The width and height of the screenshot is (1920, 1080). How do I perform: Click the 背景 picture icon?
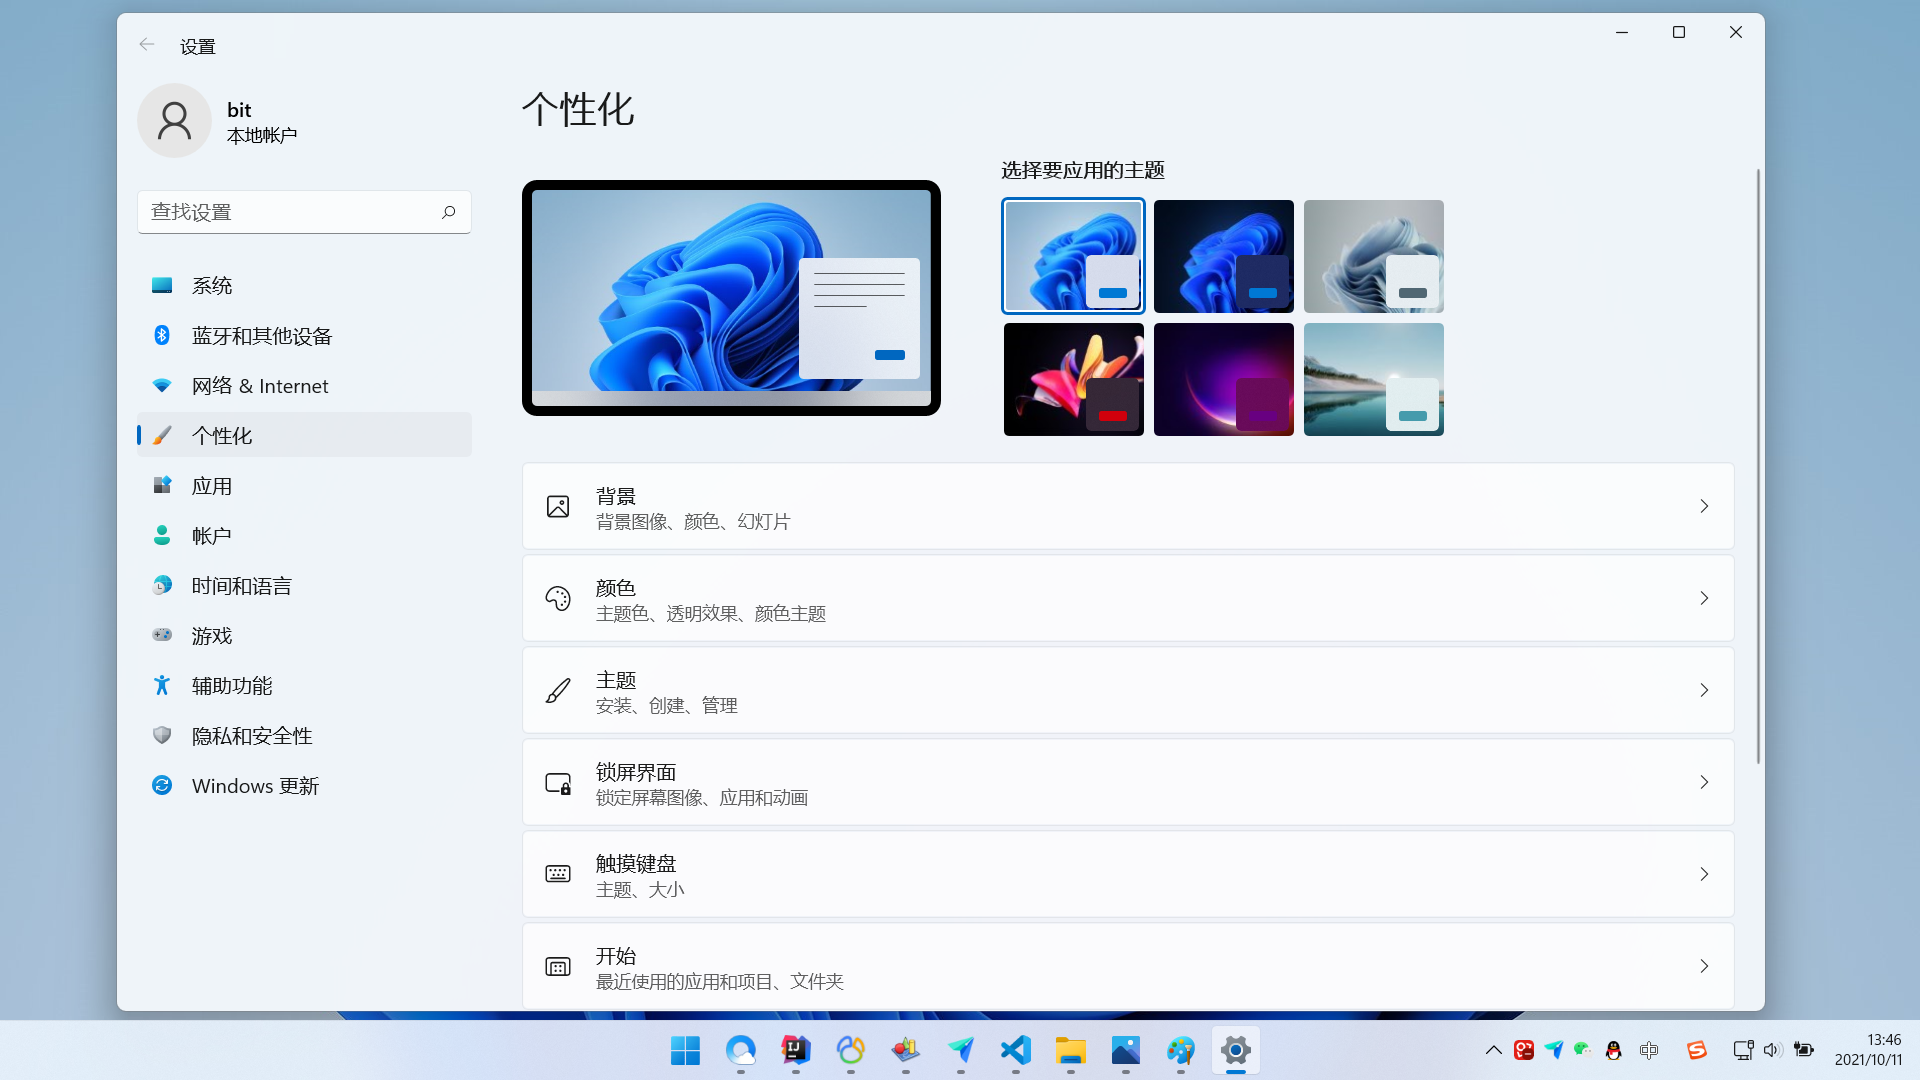click(558, 506)
